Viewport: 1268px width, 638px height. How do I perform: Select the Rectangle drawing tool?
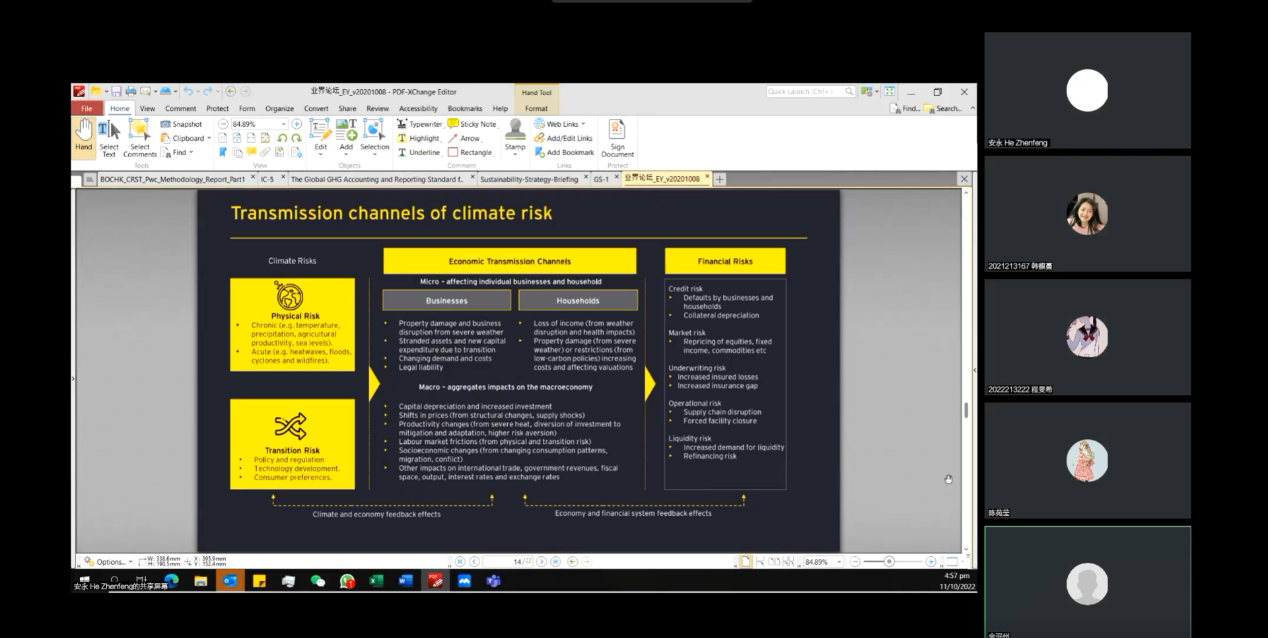(470, 152)
